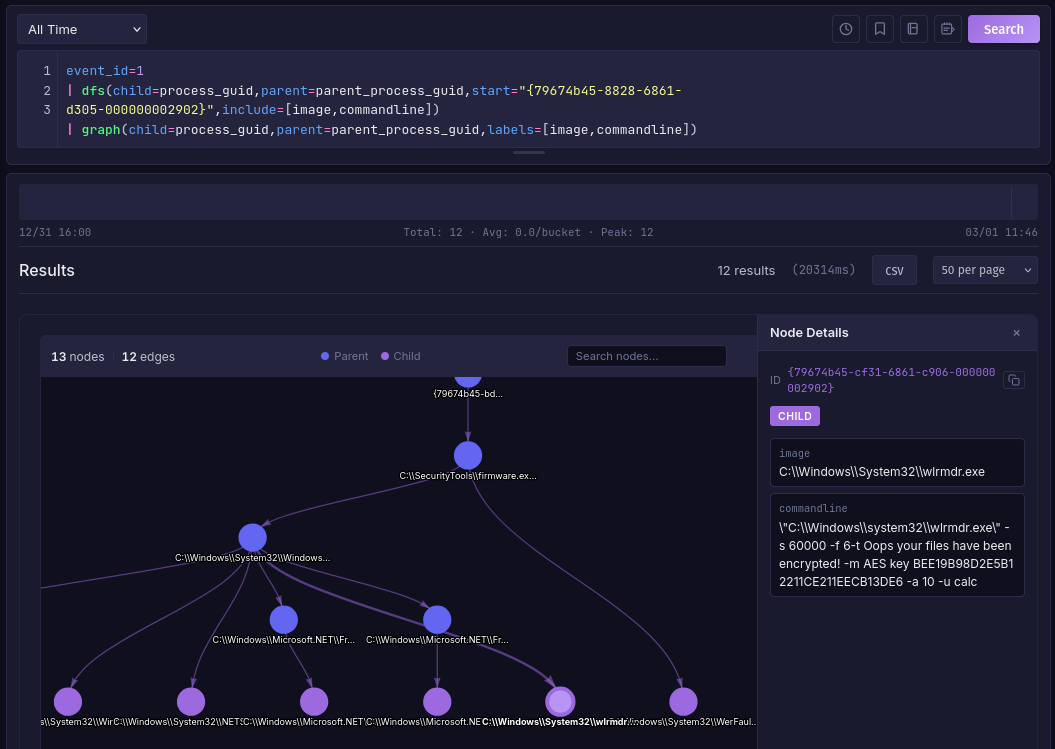
Task: Select the 12 results count label
Action: tap(744, 270)
